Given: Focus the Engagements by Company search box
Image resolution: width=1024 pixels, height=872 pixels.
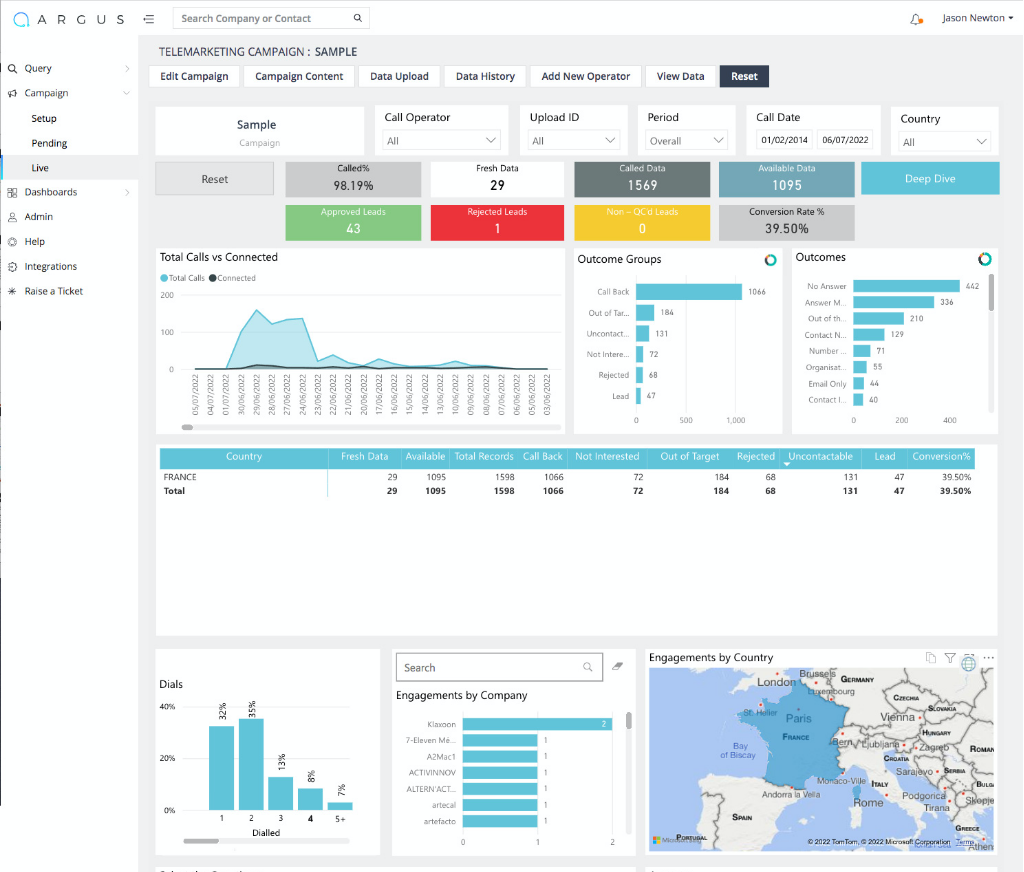Looking at the screenshot, I should click(x=499, y=667).
